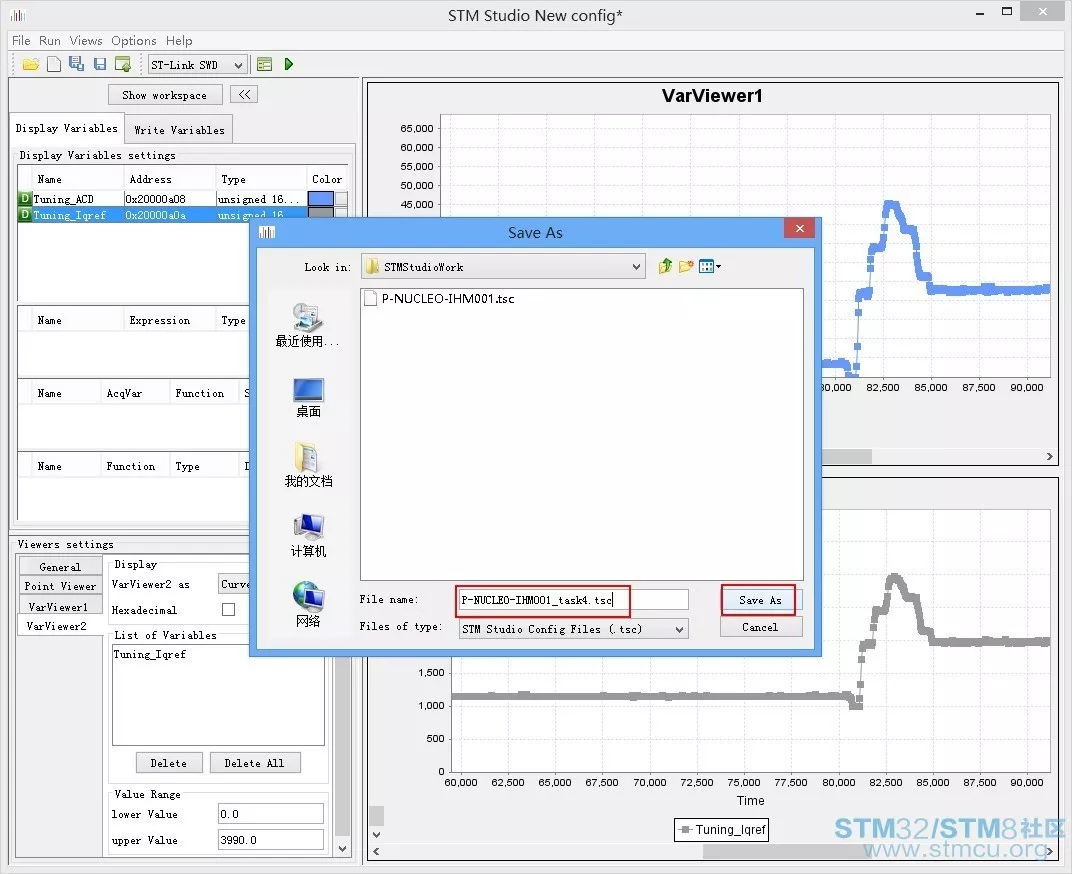Image resolution: width=1072 pixels, height=874 pixels.
Task: Open the Network shortcut (网络)
Action: point(308,604)
